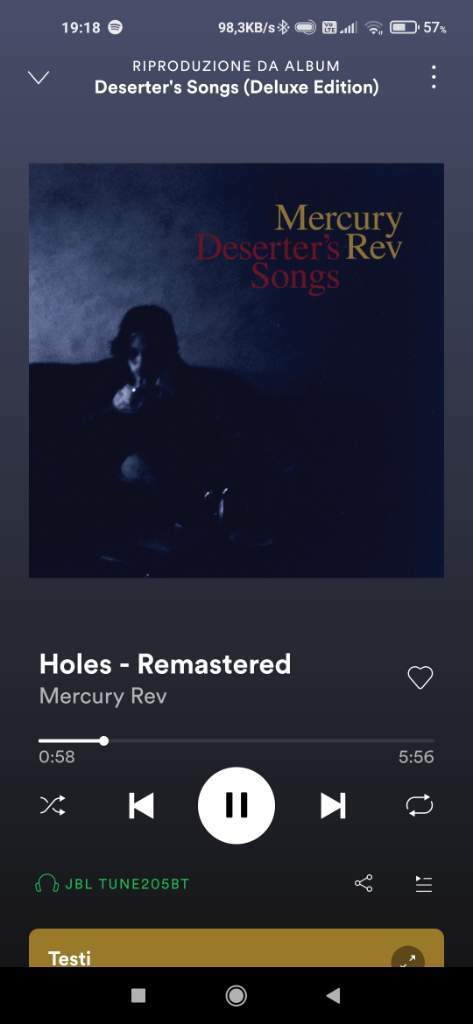The height and width of the screenshot is (1024, 473).
Task: Open the Mercury Rev artist page
Action: (x=103, y=696)
